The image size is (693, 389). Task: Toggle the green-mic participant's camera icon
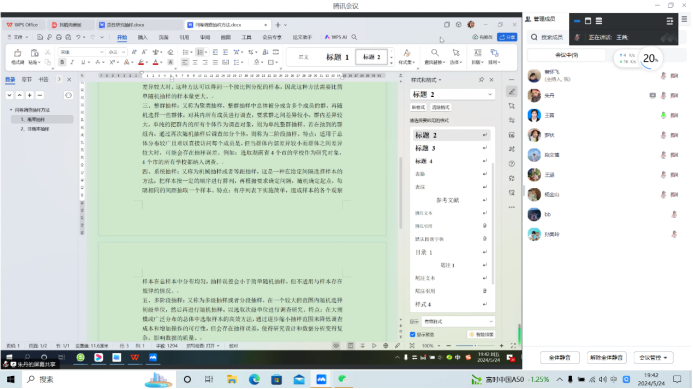coord(674,115)
